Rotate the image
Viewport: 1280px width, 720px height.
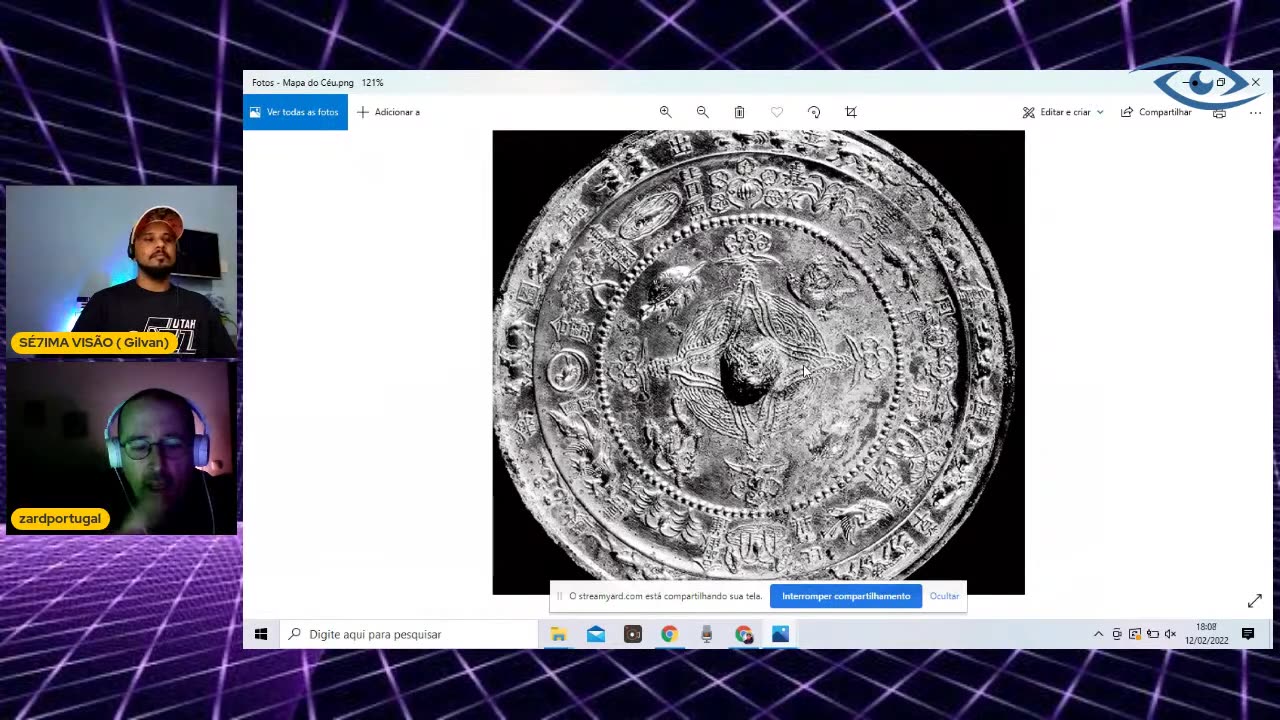pyautogui.click(x=814, y=112)
